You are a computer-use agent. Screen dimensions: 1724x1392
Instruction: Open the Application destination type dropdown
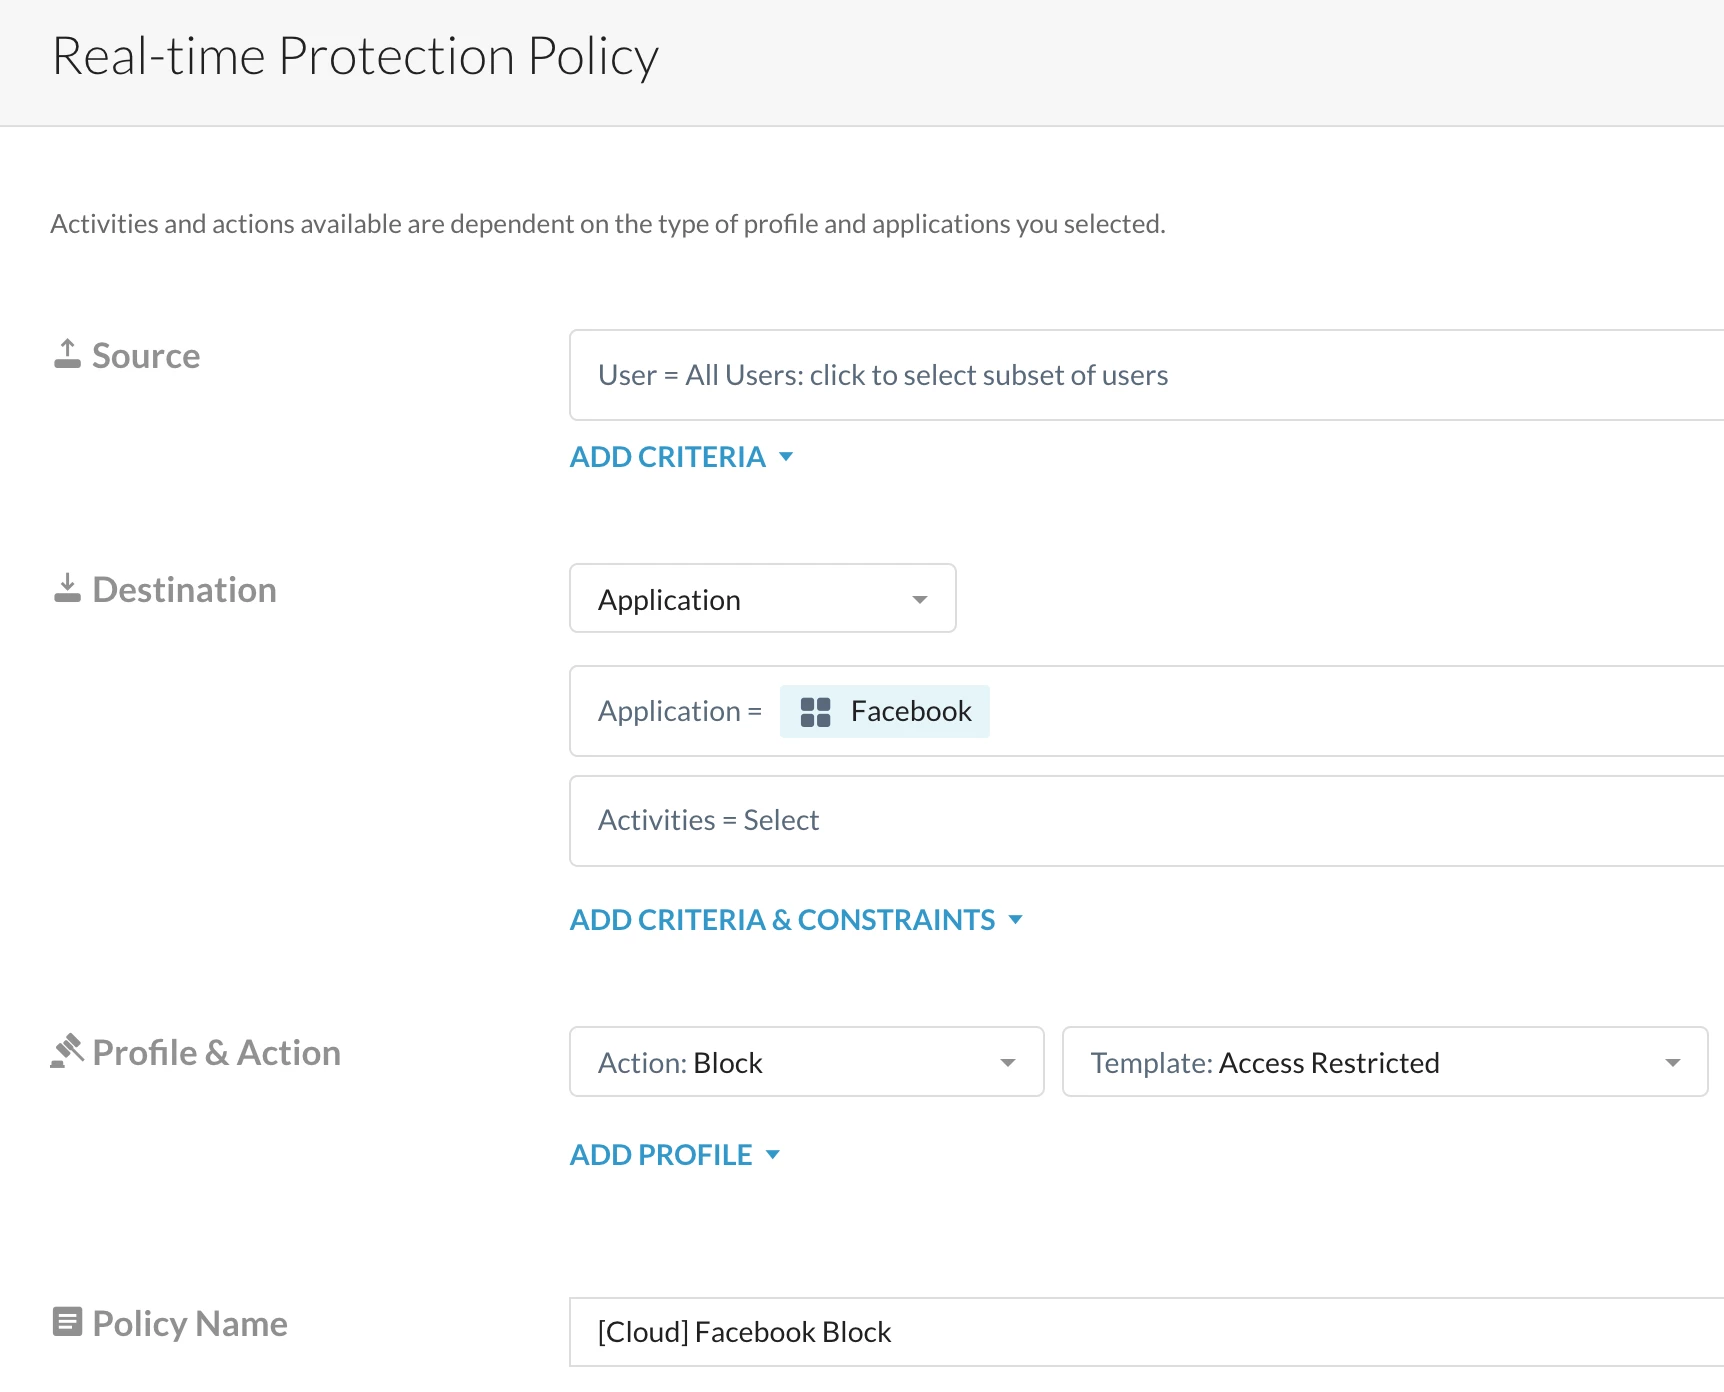click(762, 599)
